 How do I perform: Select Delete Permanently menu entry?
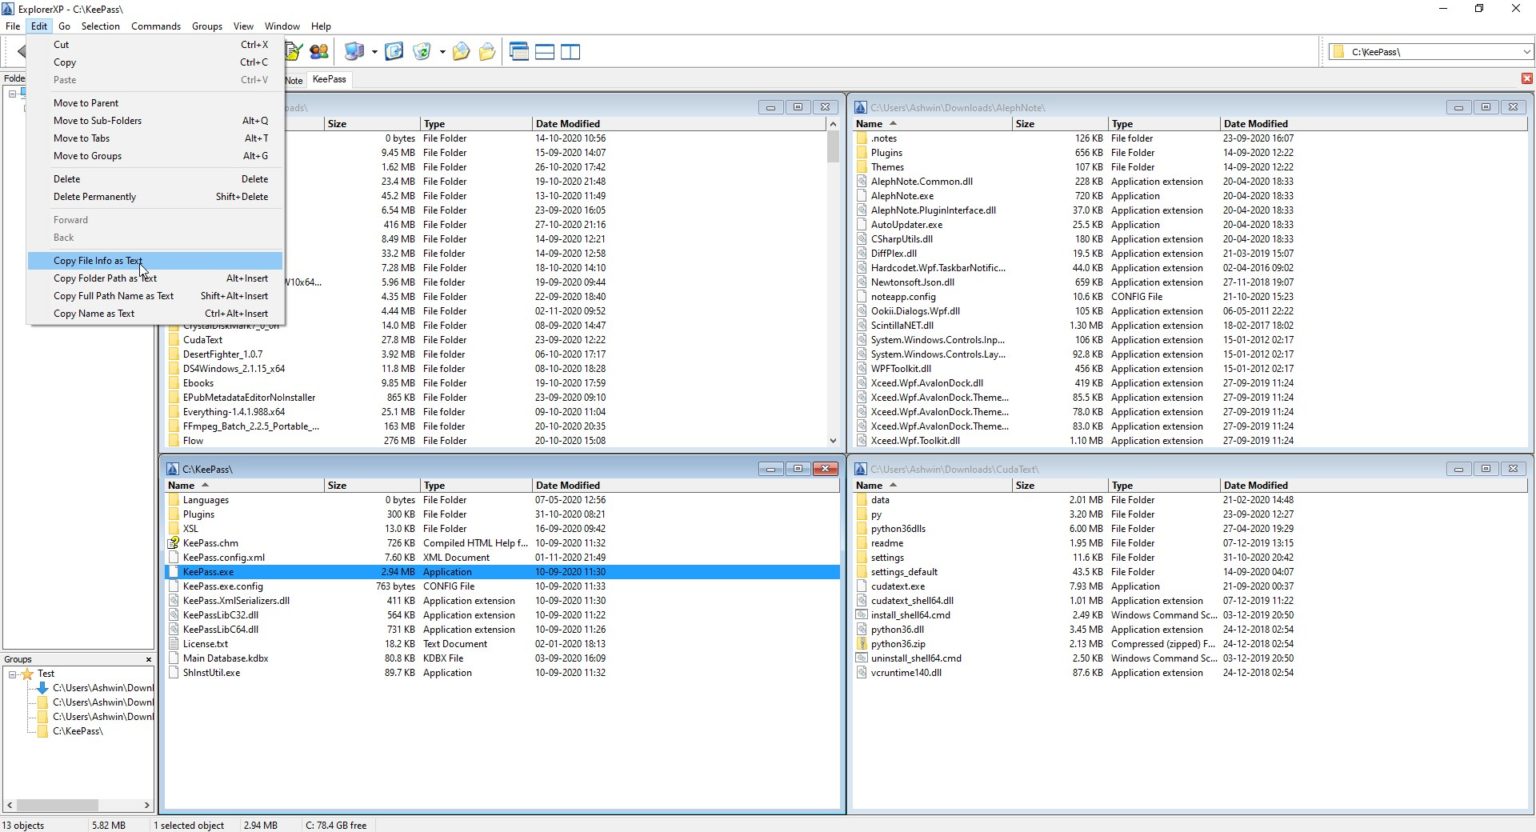pos(94,196)
